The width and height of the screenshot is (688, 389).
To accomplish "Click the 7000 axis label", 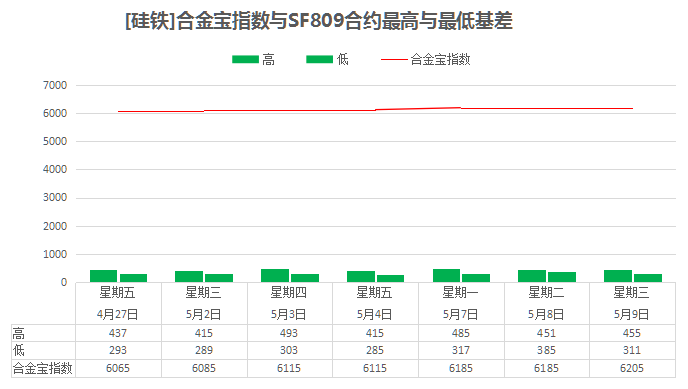I will [x=55, y=85].
